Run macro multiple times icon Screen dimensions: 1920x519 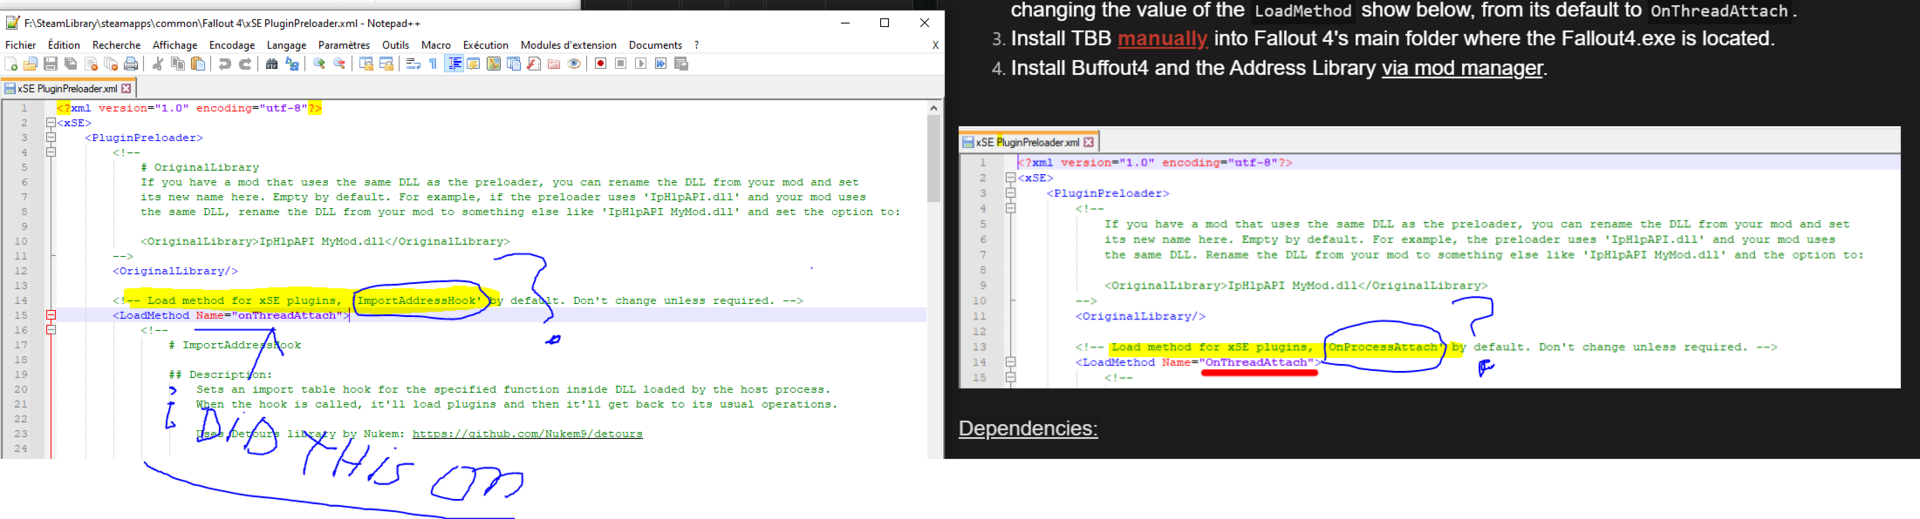tap(661, 64)
